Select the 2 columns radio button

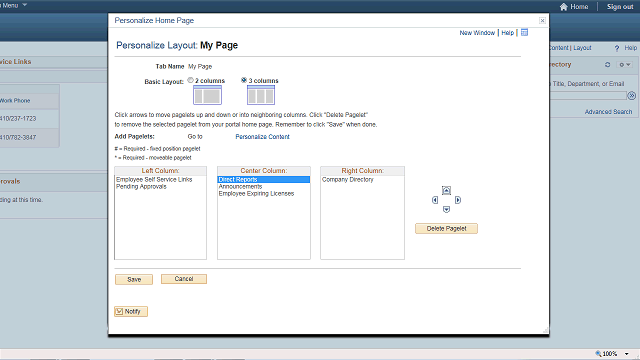pyautogui.click(x=191, y=80)
